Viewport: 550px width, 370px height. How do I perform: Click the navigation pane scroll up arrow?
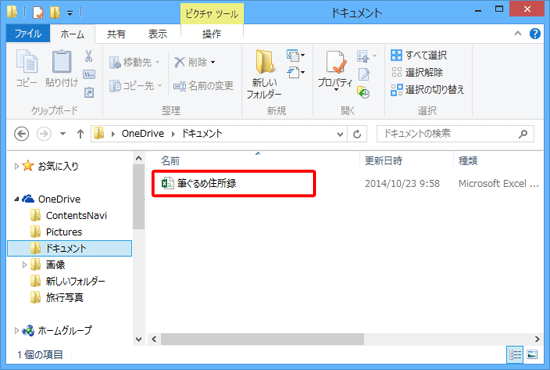pyautogui.click(x=139, y=158)
